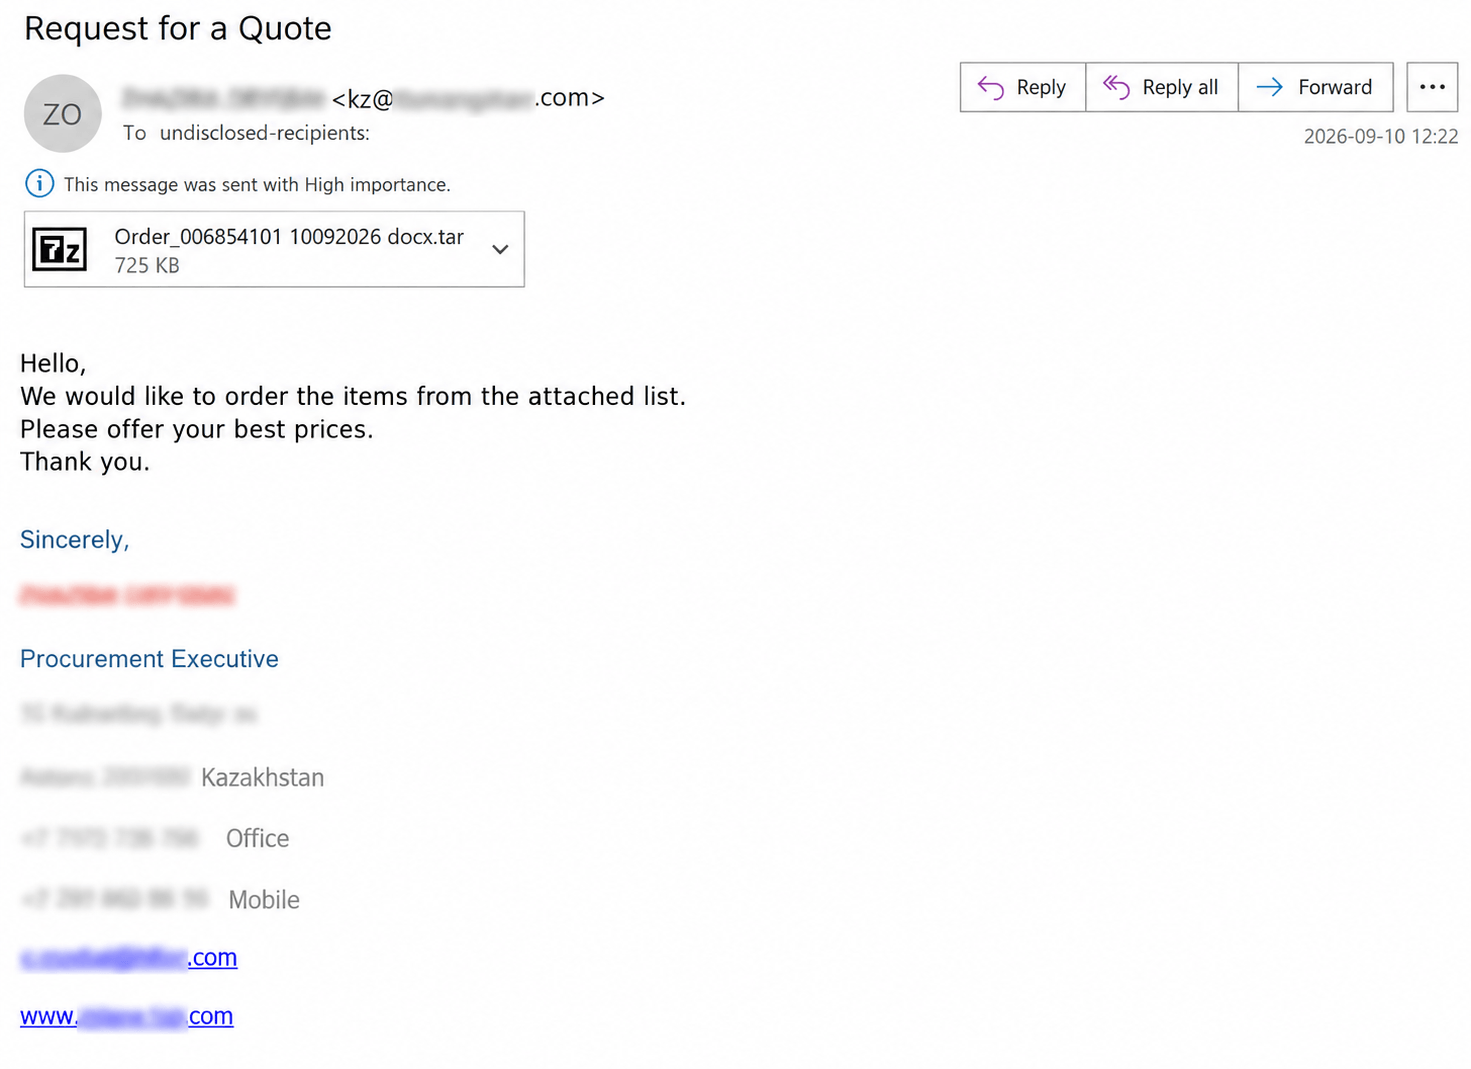This screenshot has height=1069, width=1471.
Task: Click Reply all button
Action: tap(1162, 88)
